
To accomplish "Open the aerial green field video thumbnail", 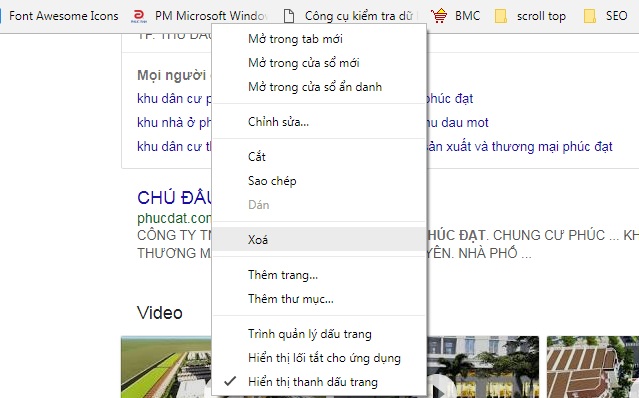I will pos(166,367).
